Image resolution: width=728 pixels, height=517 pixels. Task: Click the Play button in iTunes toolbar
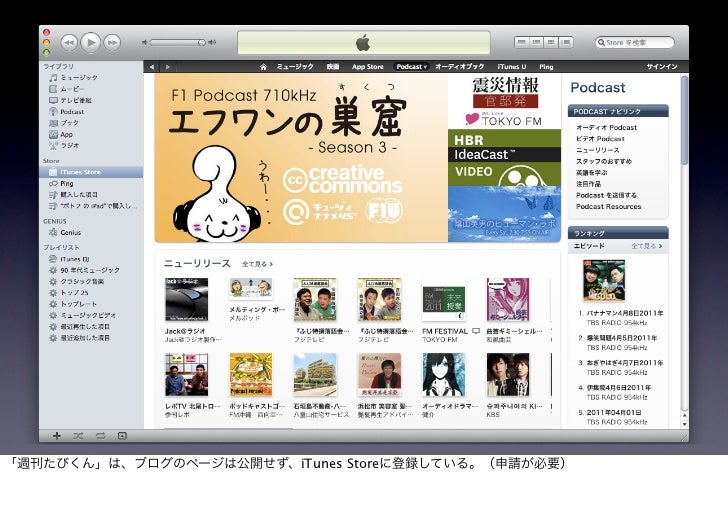click(x=91, y=43)
